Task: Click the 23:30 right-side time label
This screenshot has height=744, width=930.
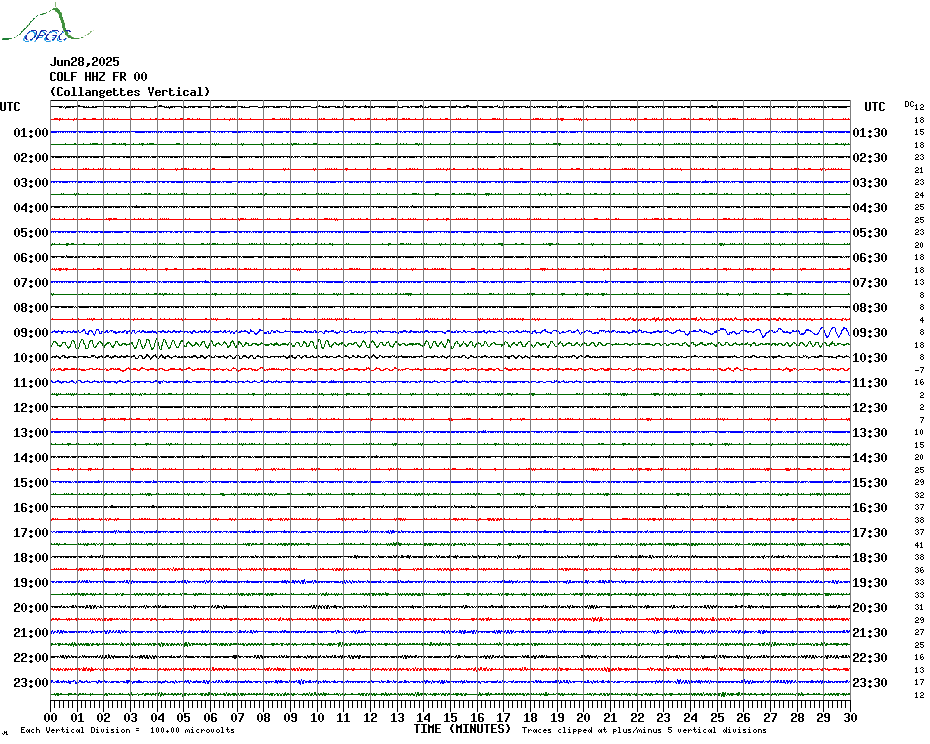Action: tap(870, 682)
